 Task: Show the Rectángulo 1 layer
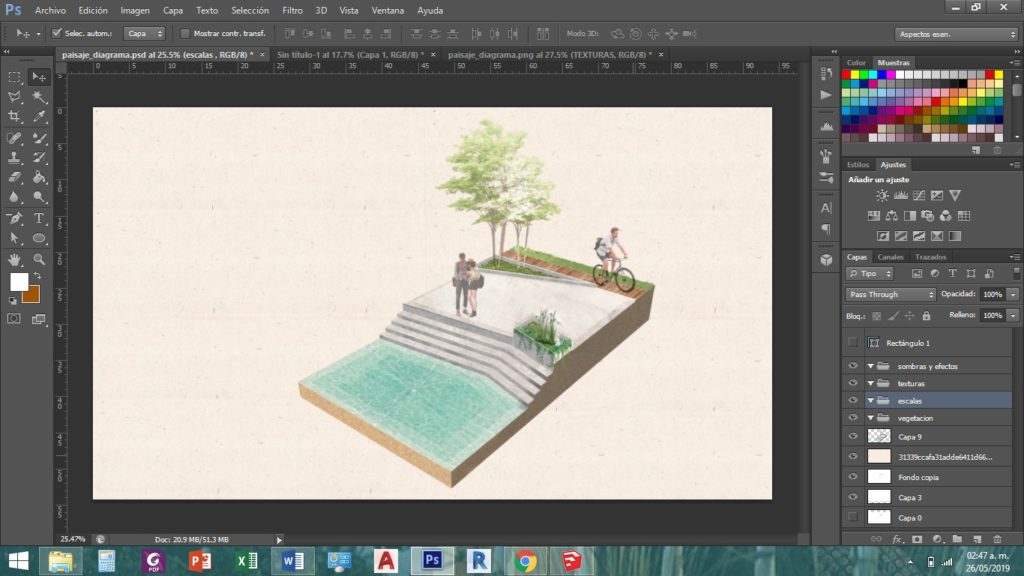point(853,342)
